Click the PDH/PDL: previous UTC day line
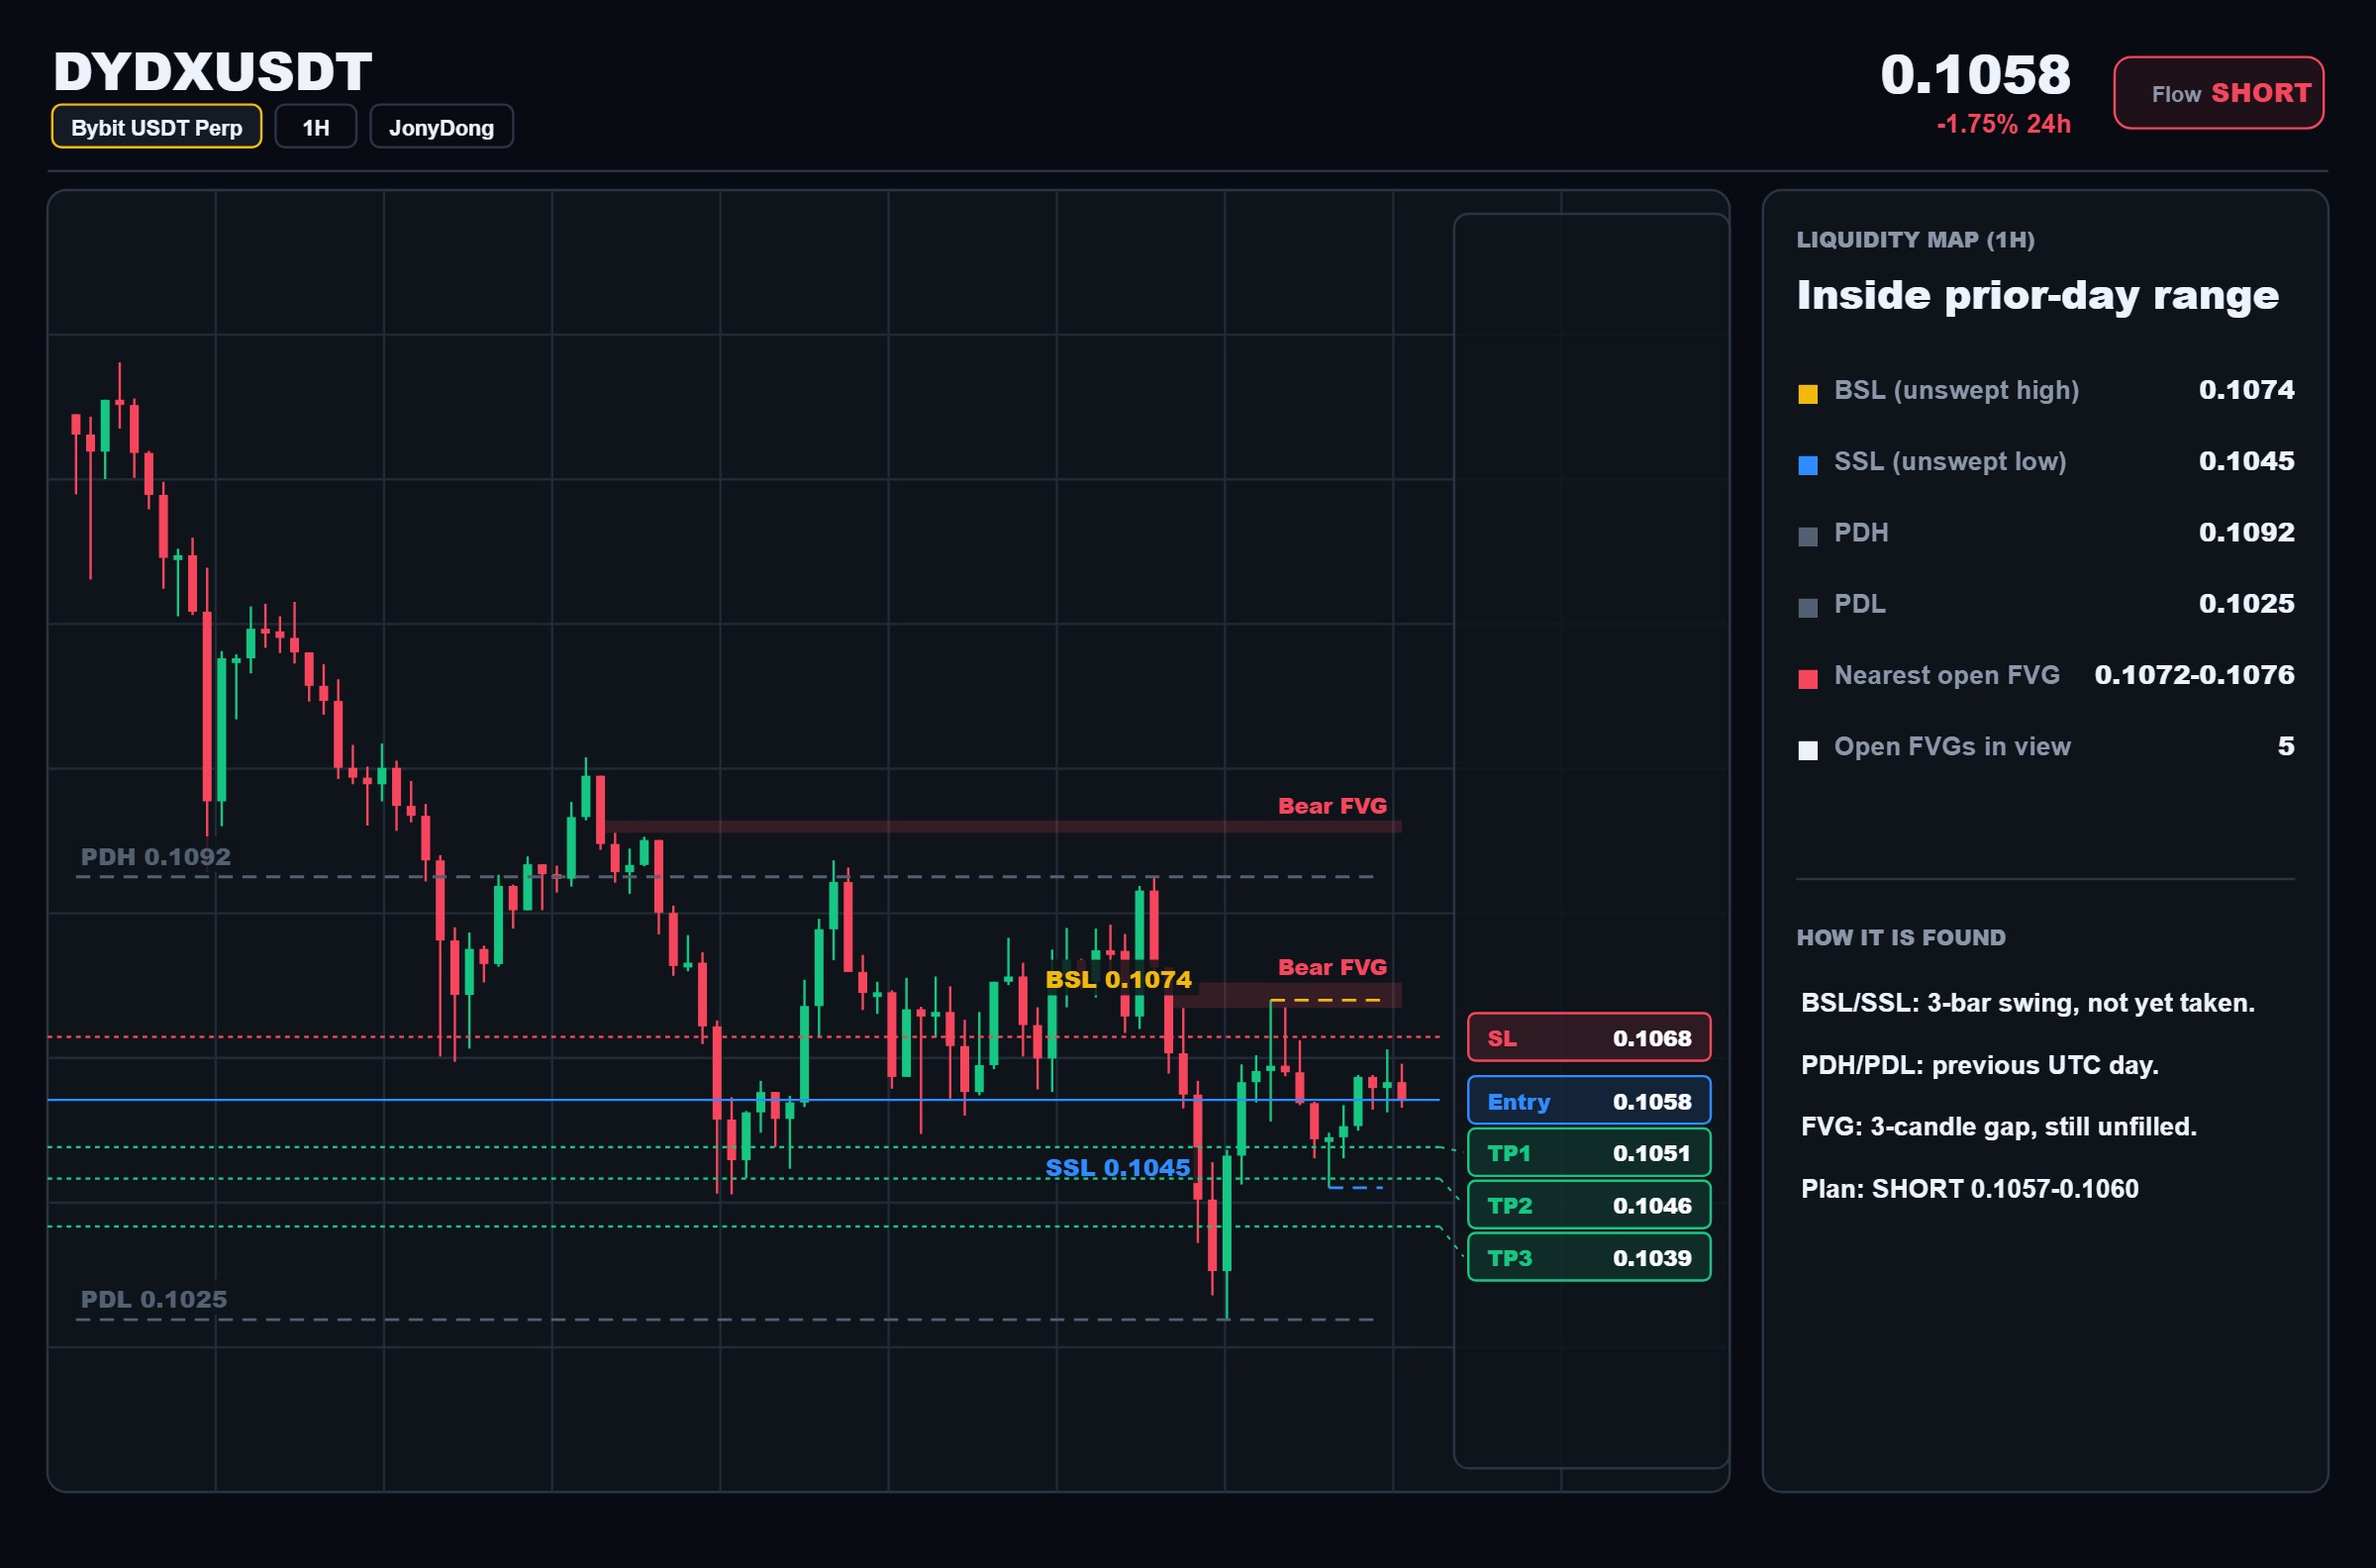Screen dimensions: 2376x1568 click(x=1979, y=1065)
